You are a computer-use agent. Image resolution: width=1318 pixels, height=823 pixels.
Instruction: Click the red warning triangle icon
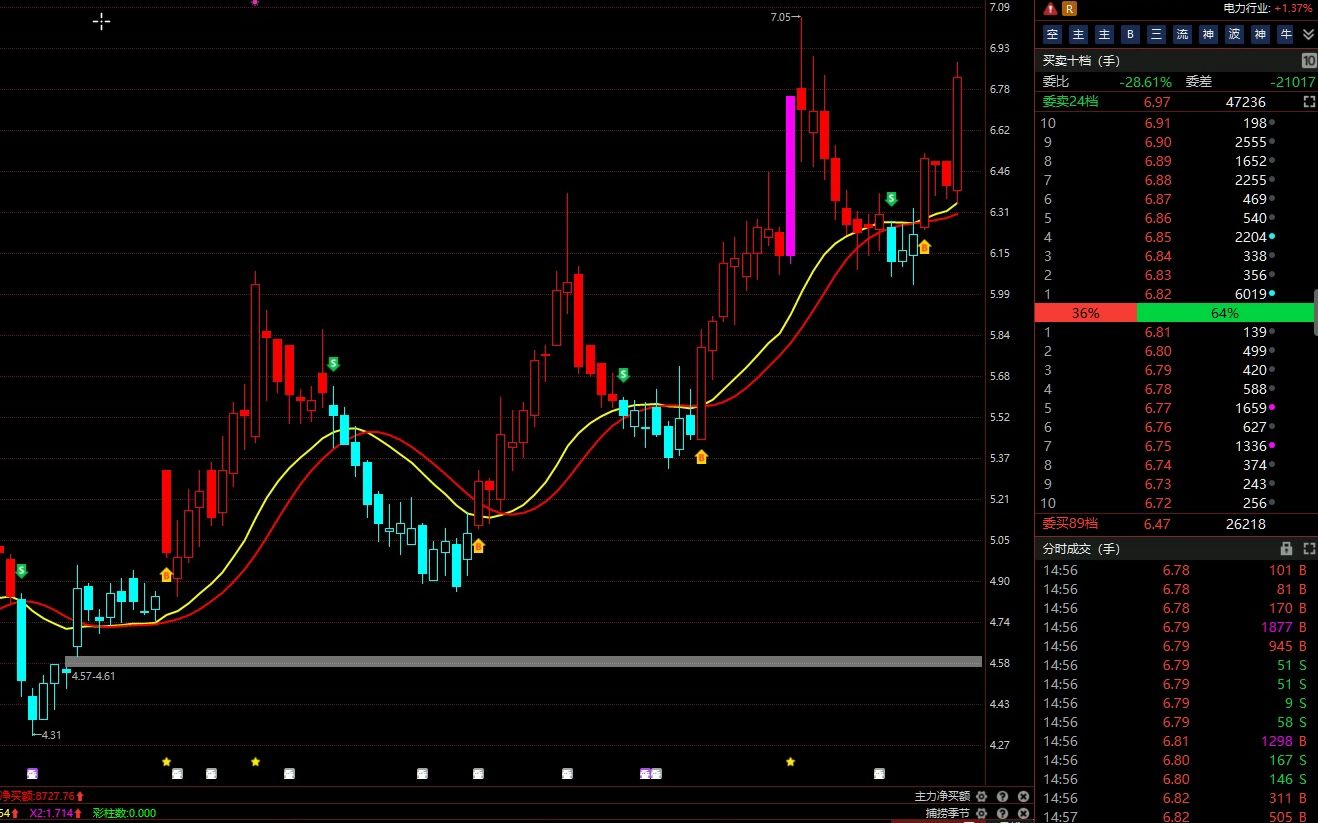(1050, 8)
